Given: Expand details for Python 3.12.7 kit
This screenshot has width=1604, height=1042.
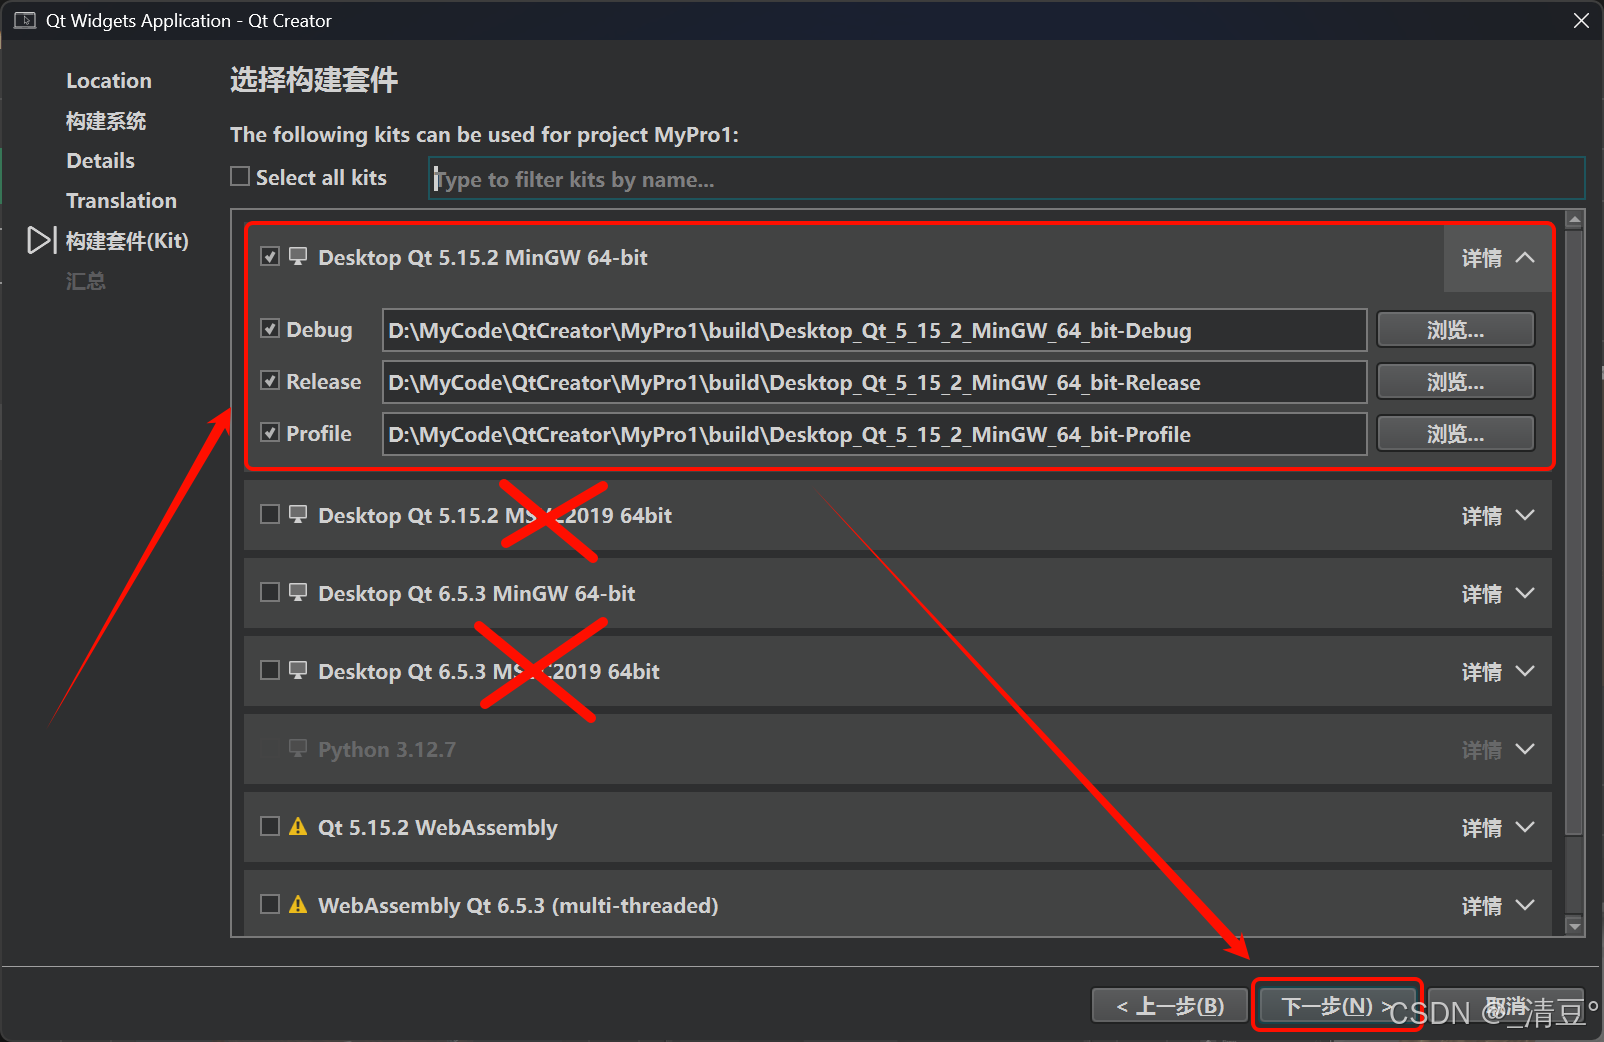Looking at the screenshot, I should pos(1497,750).
